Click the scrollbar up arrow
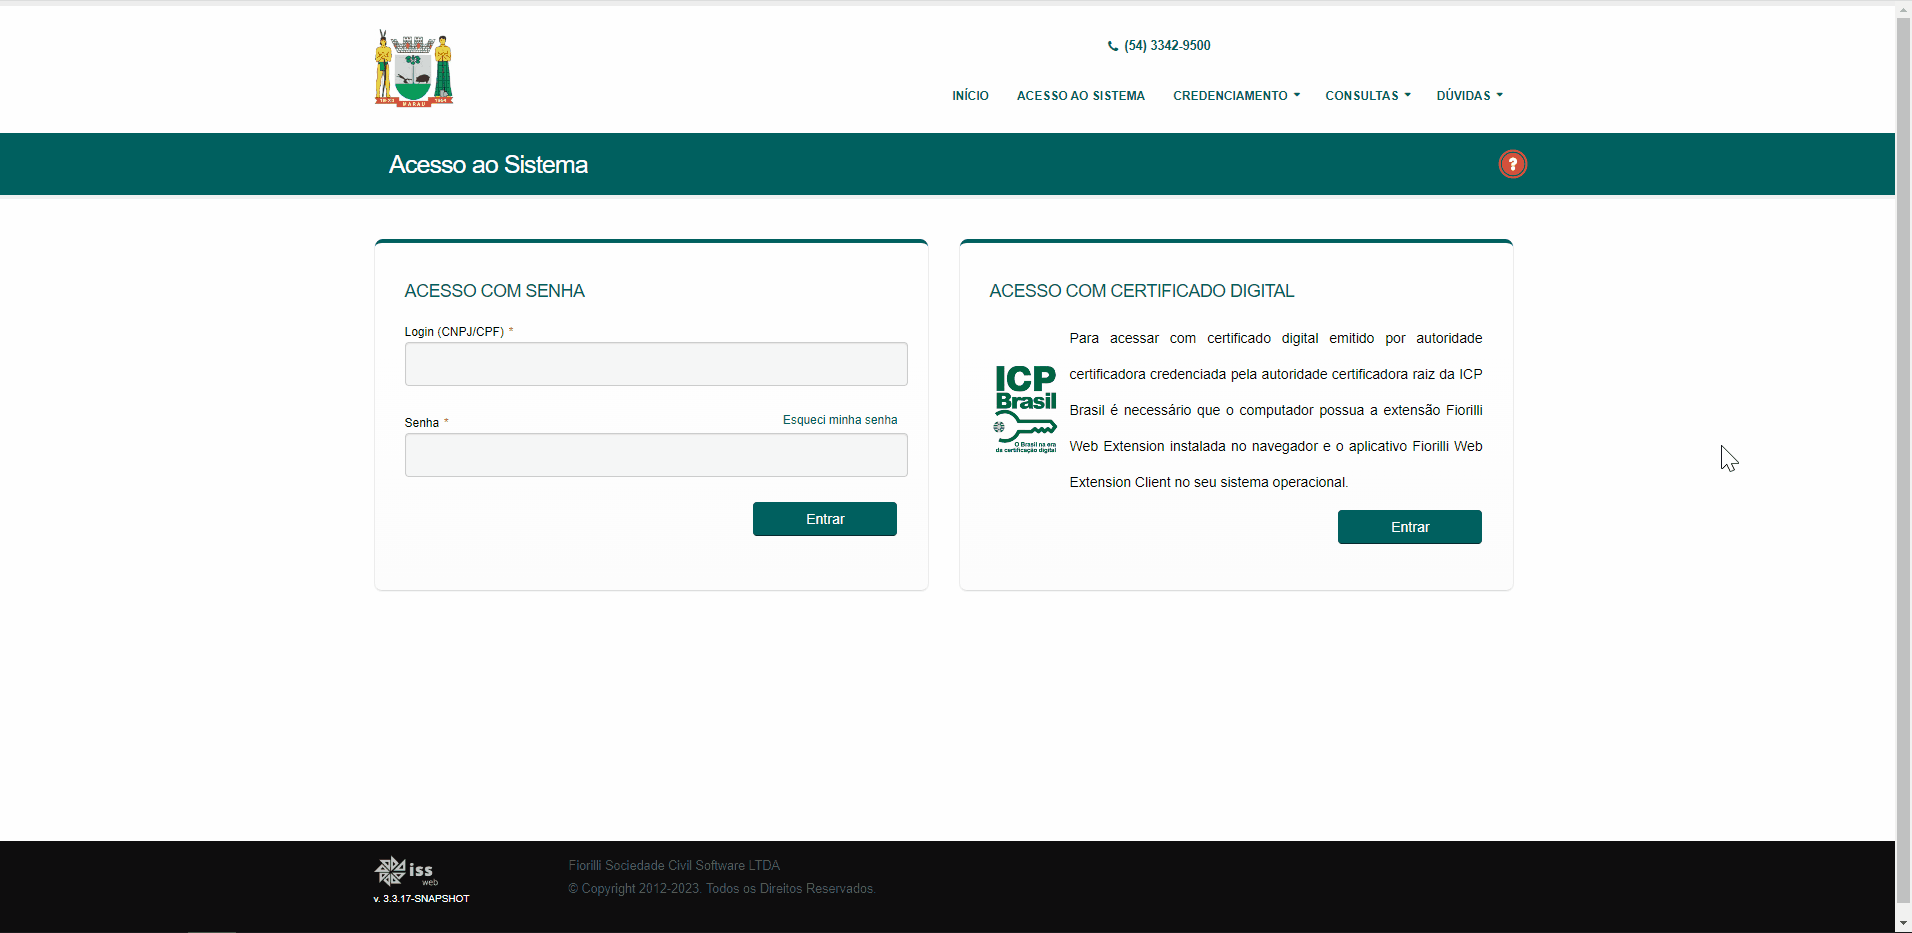The width and height of the screenshot is (1912, 933). point(1903,9)
